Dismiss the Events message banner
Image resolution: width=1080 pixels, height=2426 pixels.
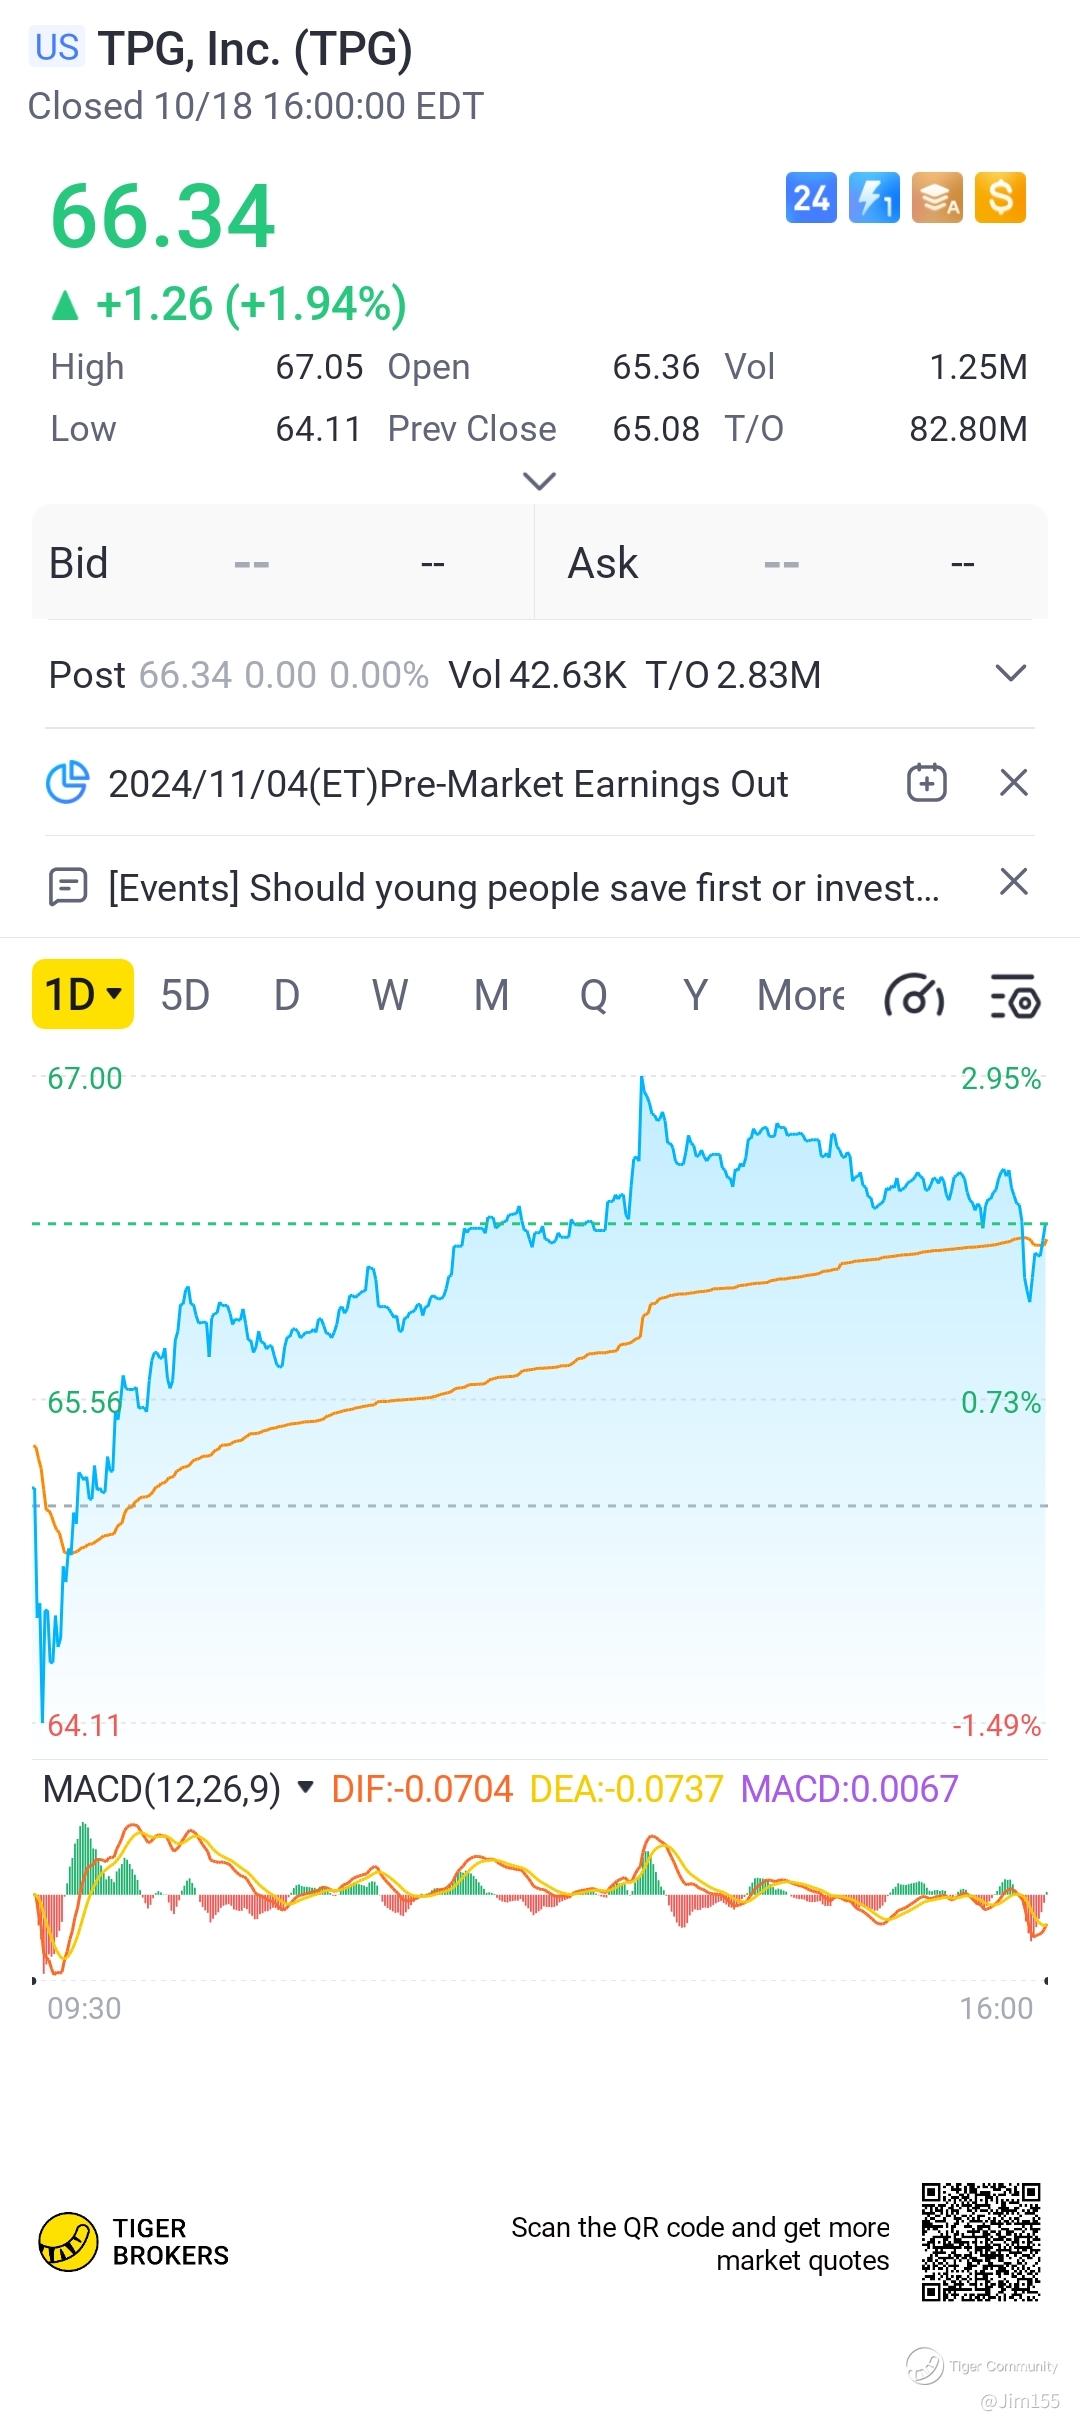[x=1014, y=882]
